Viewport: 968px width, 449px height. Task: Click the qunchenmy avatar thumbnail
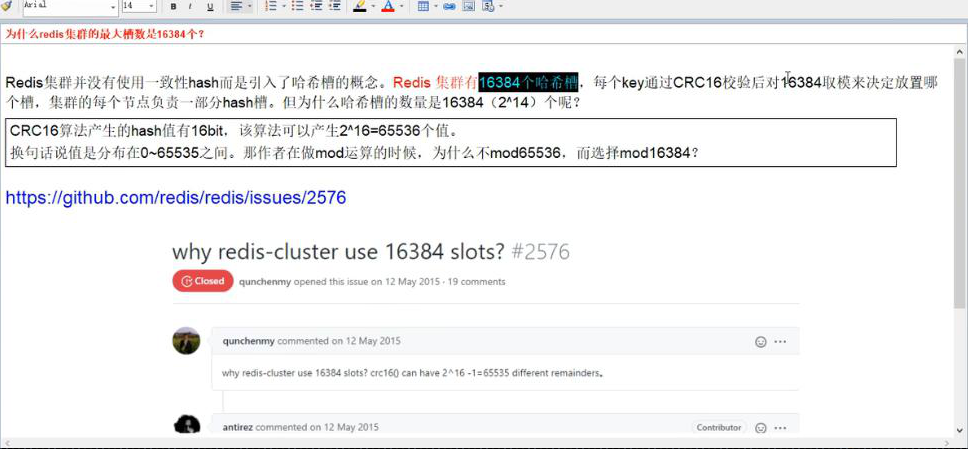click(x=186, y=340)
